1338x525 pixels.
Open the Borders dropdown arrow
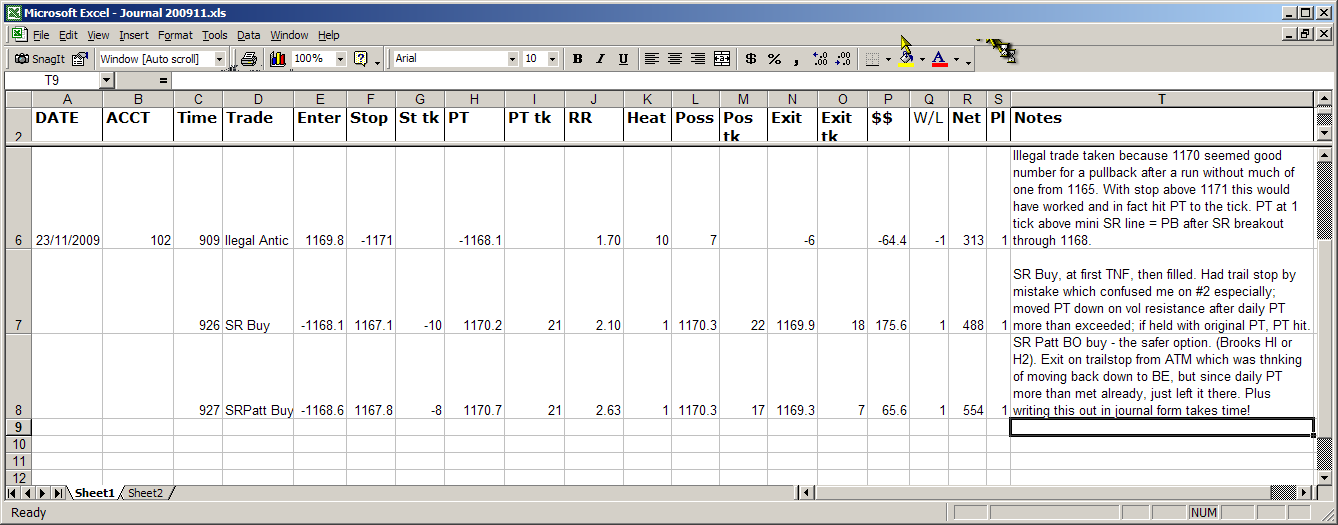point(888,60)
